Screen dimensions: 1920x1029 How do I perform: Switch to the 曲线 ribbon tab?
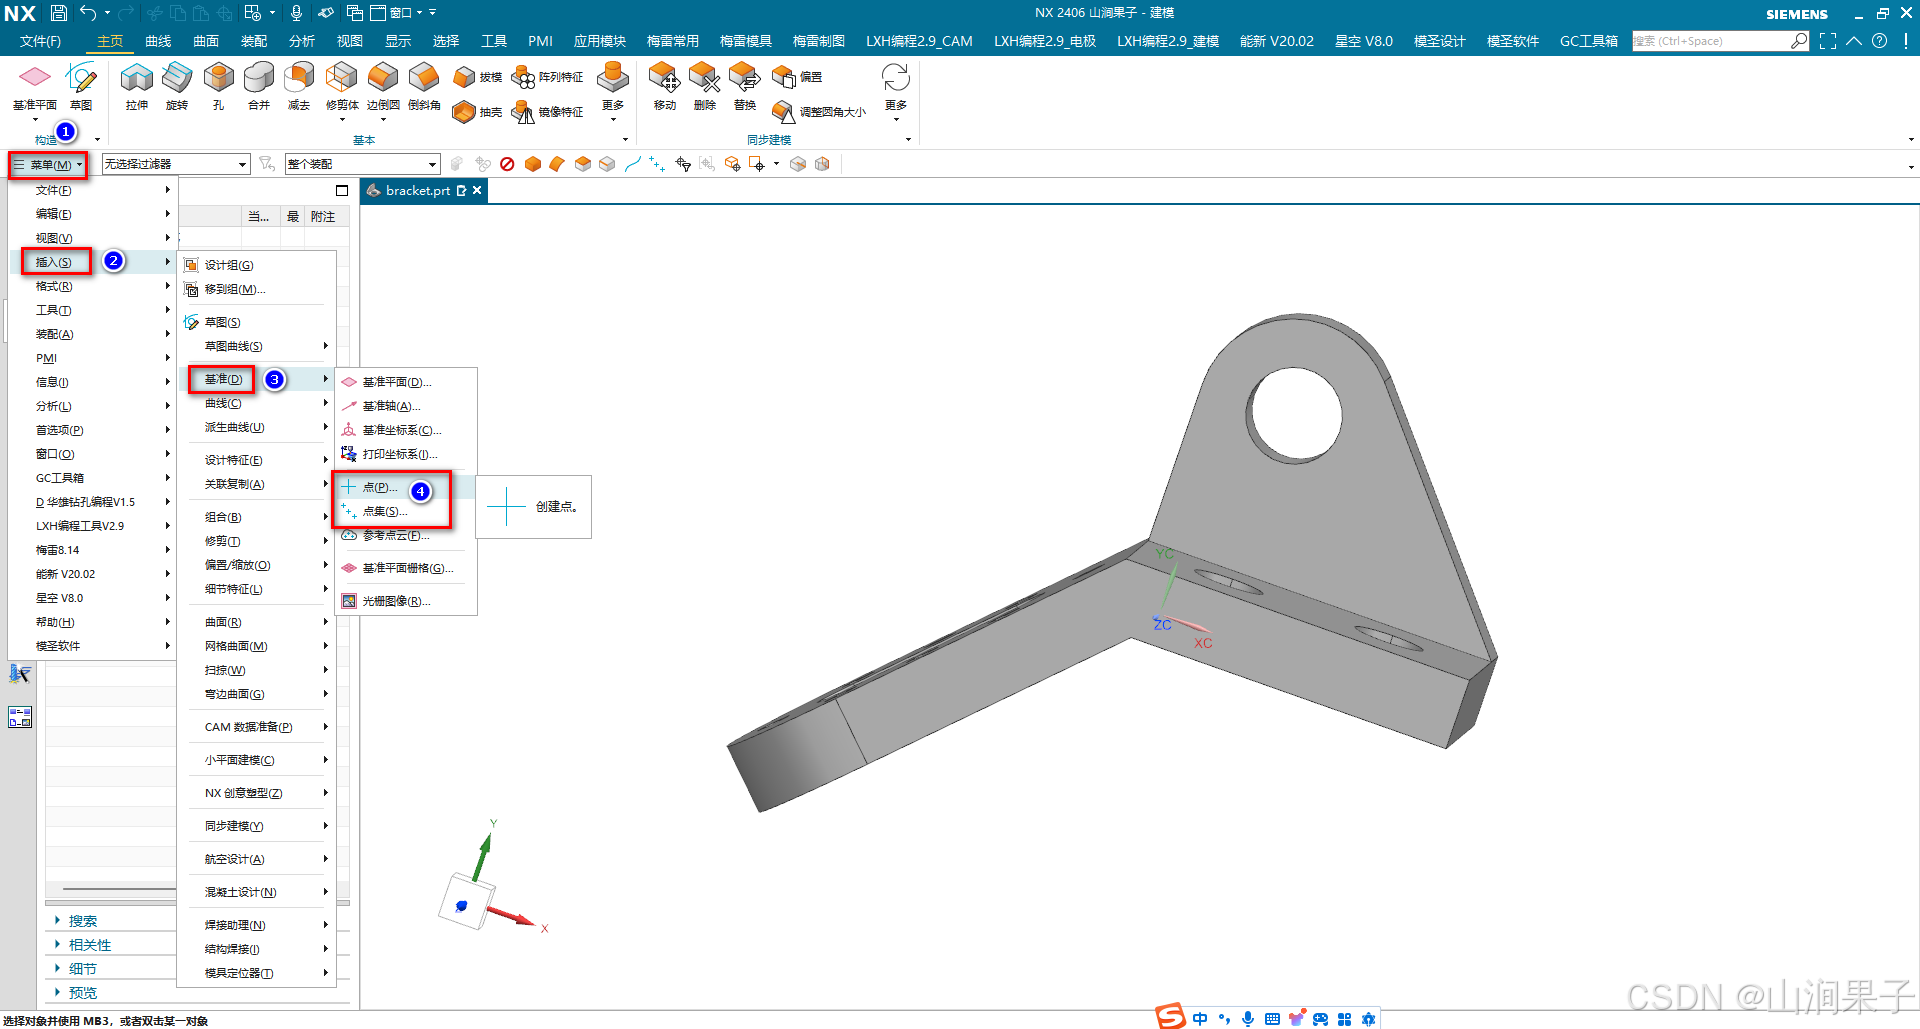click(x=158, y=41)
